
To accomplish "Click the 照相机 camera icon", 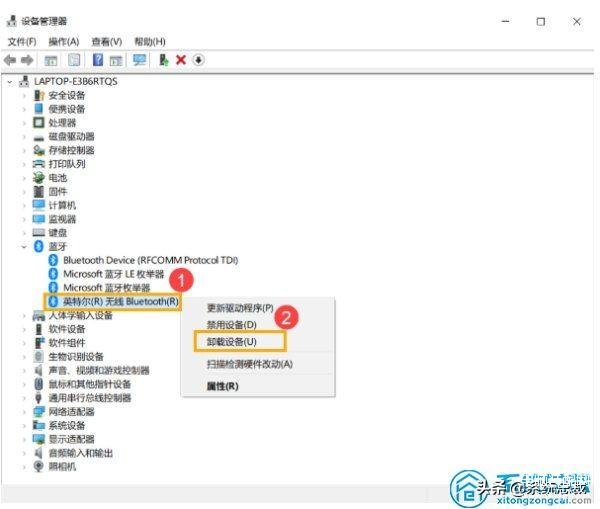I will point(39,467).
